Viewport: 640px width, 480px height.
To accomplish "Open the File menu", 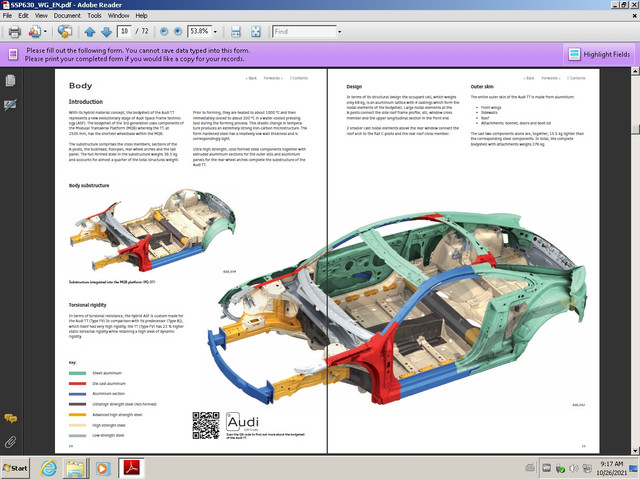I will (7, 16).
